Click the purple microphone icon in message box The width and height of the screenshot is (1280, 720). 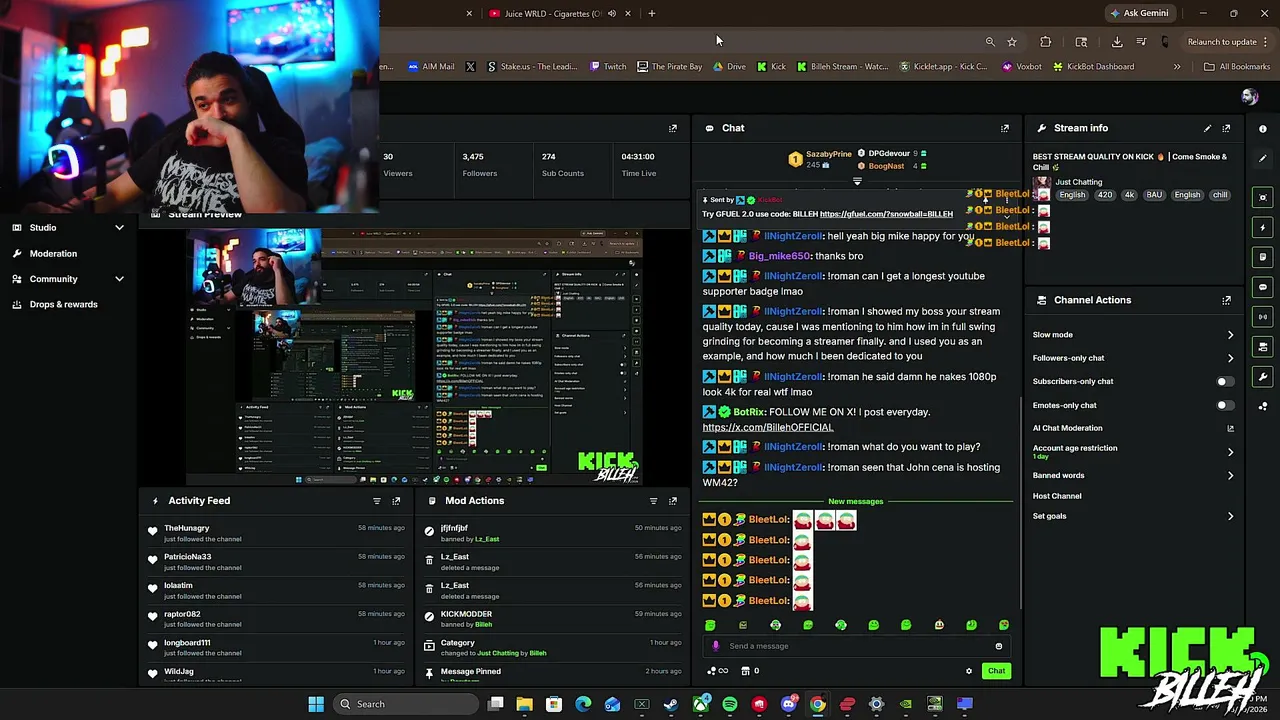point(715,646)
